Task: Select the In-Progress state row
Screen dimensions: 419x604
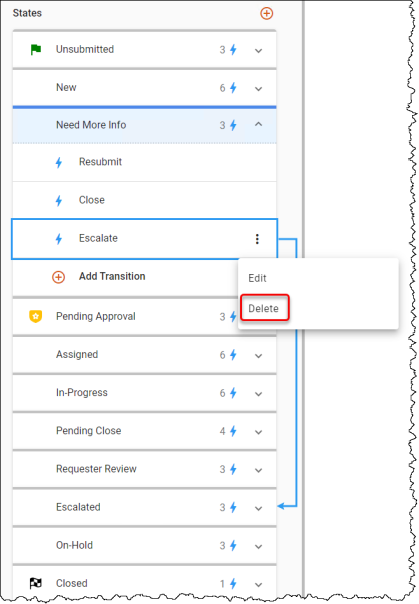Action: [x=144, y=393]
